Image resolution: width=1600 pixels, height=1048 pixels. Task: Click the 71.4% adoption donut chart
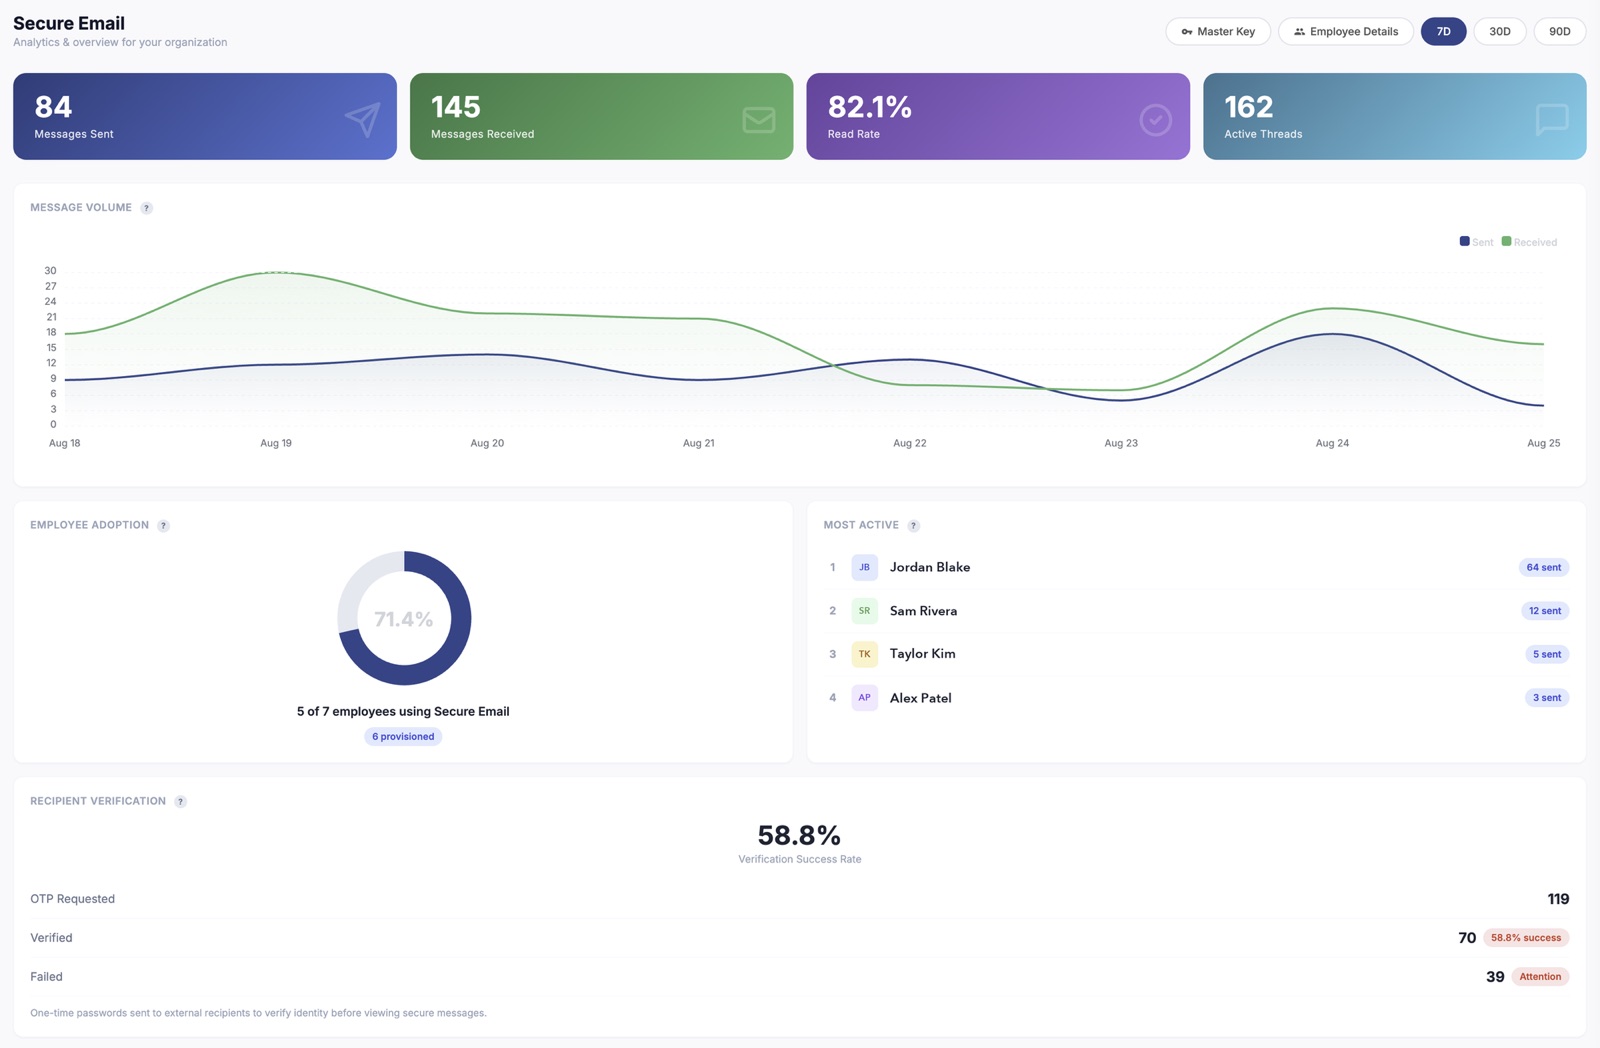tap(404, 618)
